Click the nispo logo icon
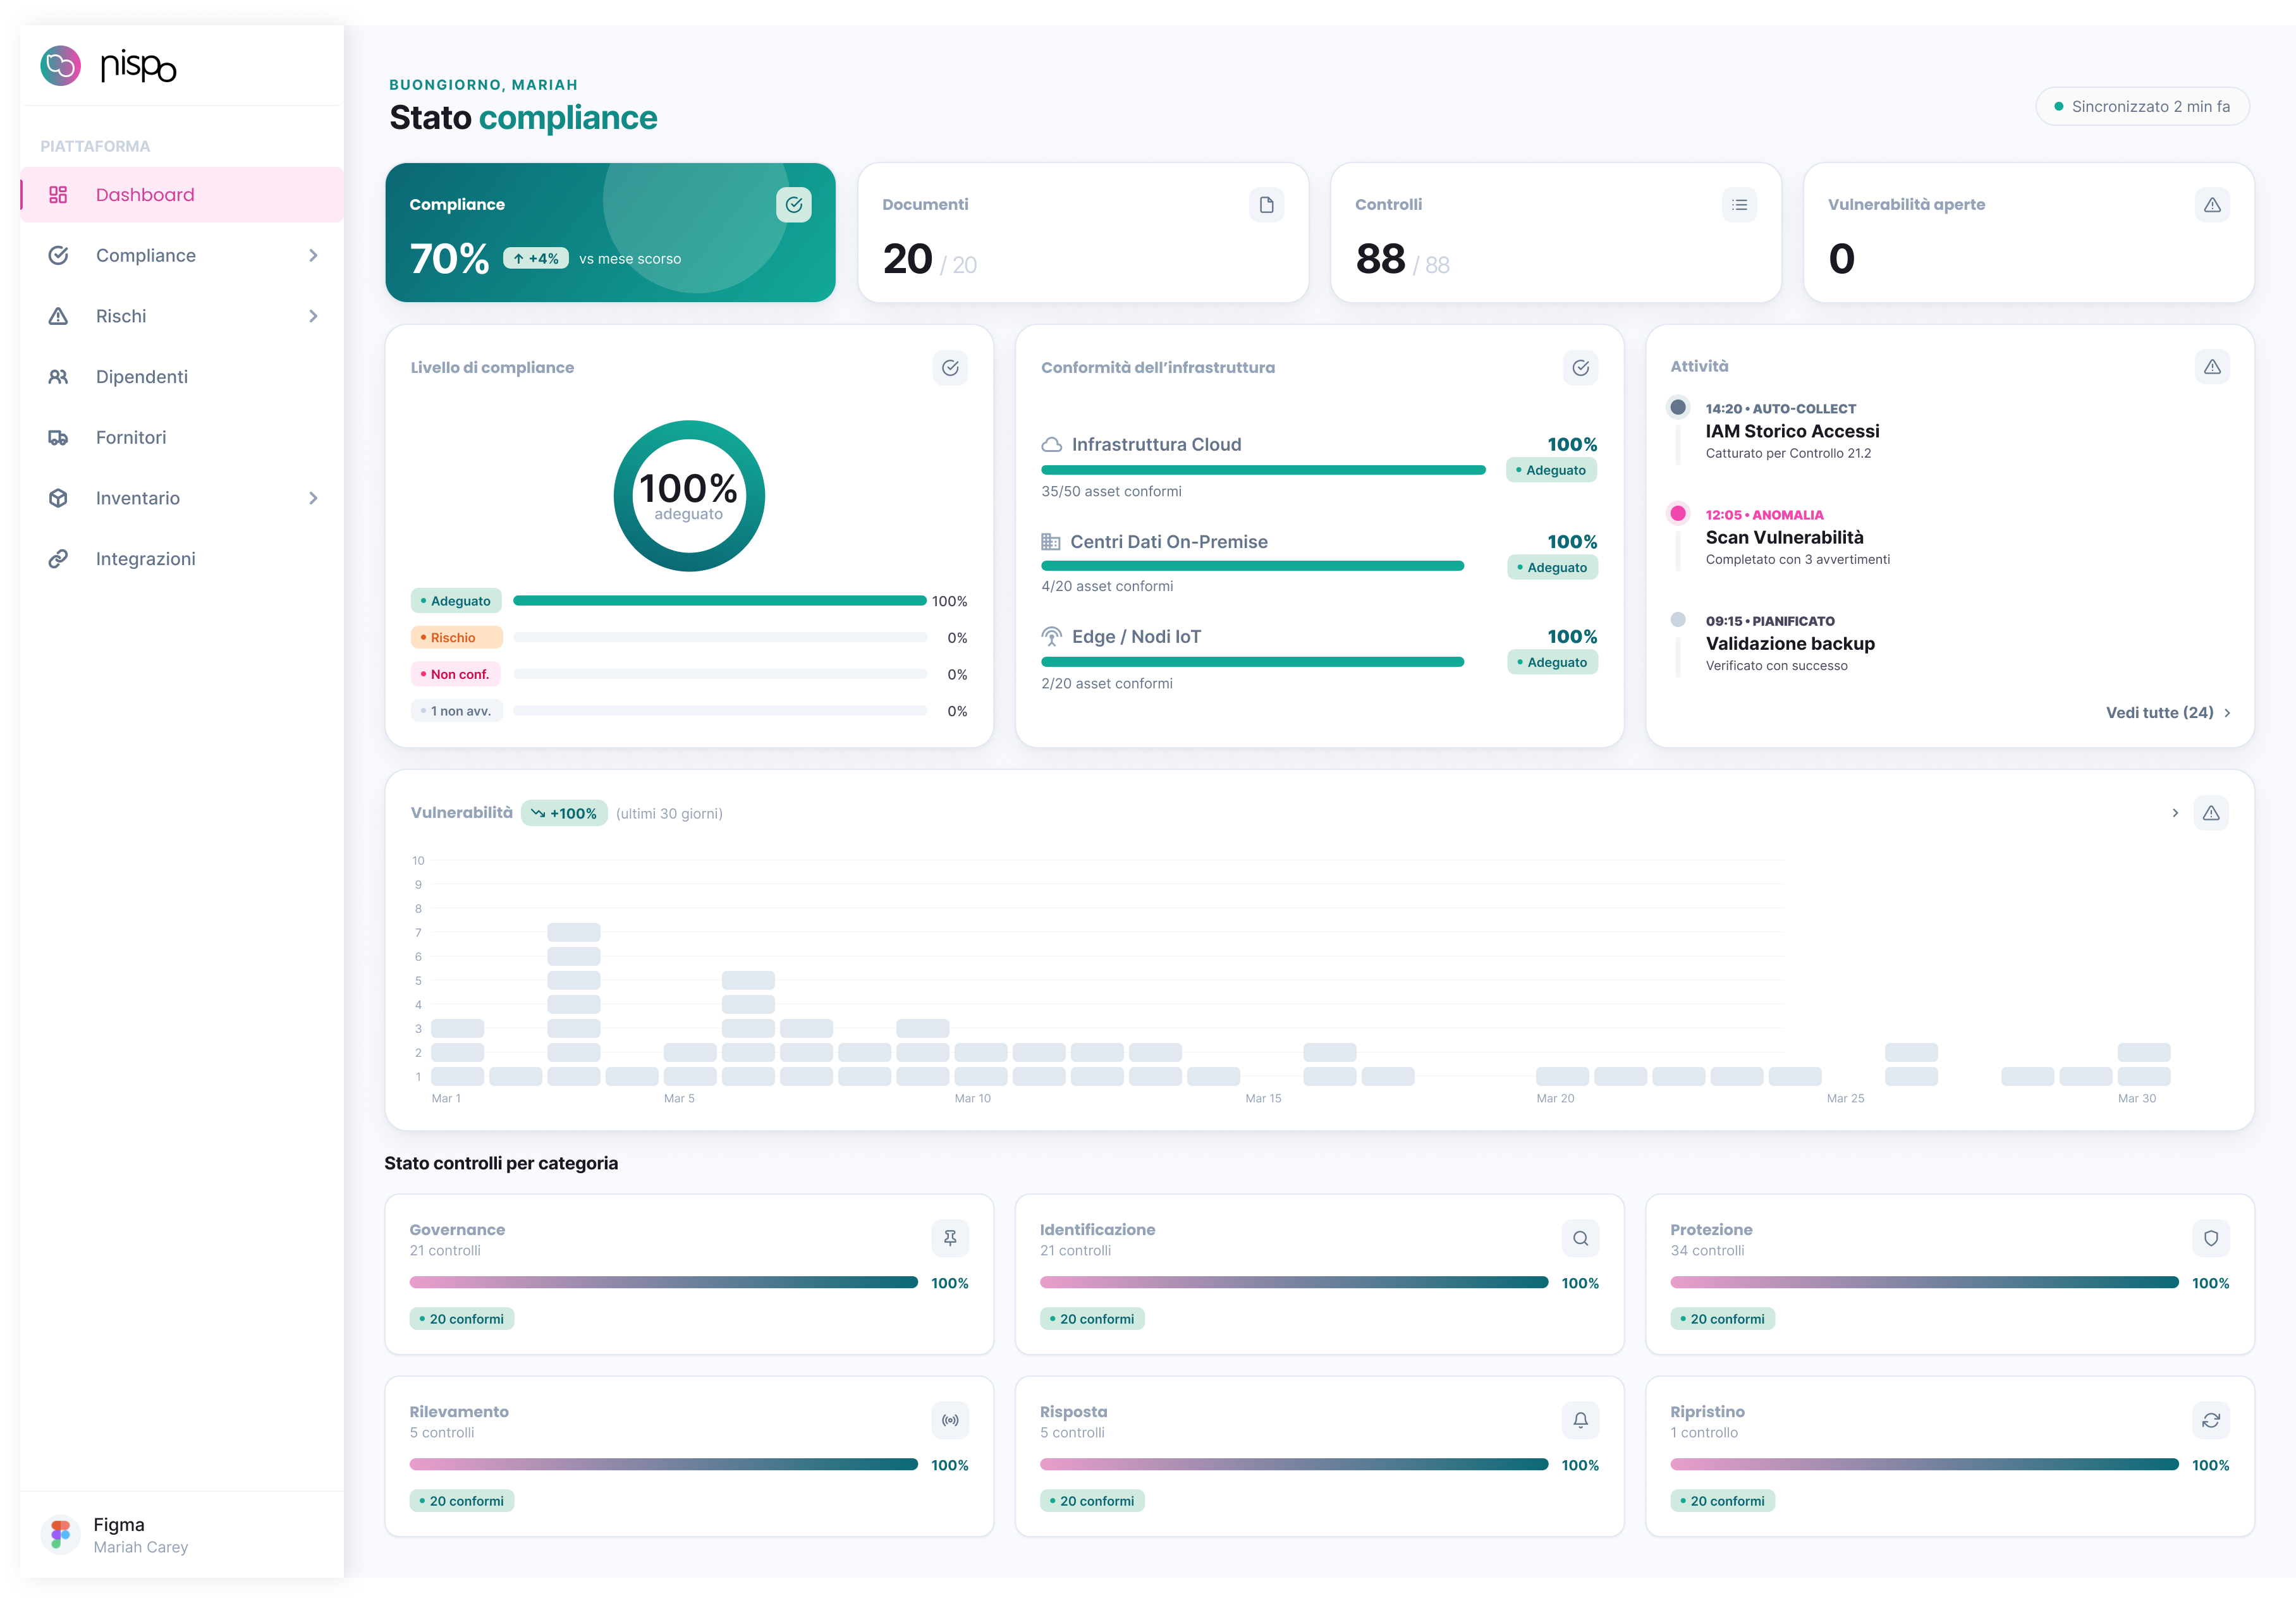Screen dimensions: 2296x1603 [60, 65]
